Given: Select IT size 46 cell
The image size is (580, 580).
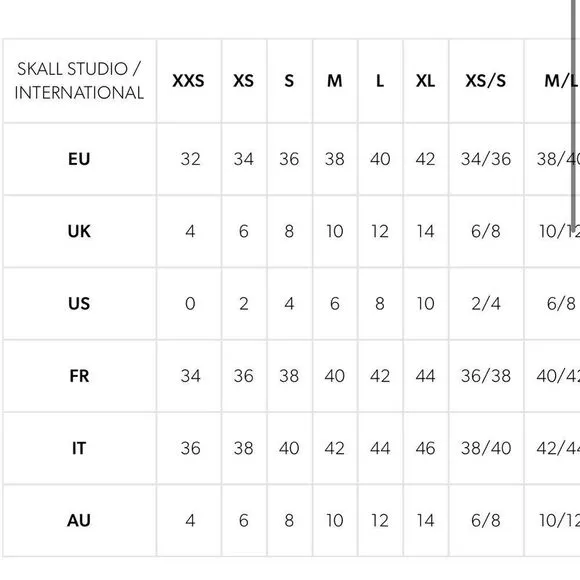Looking at the screenshot, I should pyautogui.click(x=425, y=448).
